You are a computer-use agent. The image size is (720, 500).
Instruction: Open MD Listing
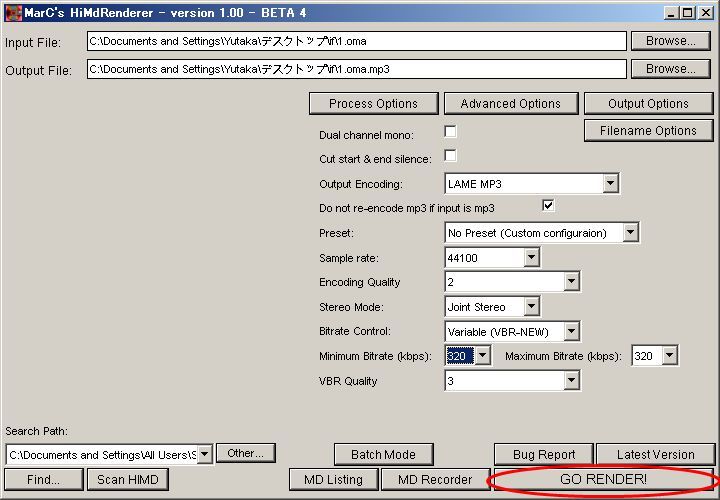click(x=333, y=480)
